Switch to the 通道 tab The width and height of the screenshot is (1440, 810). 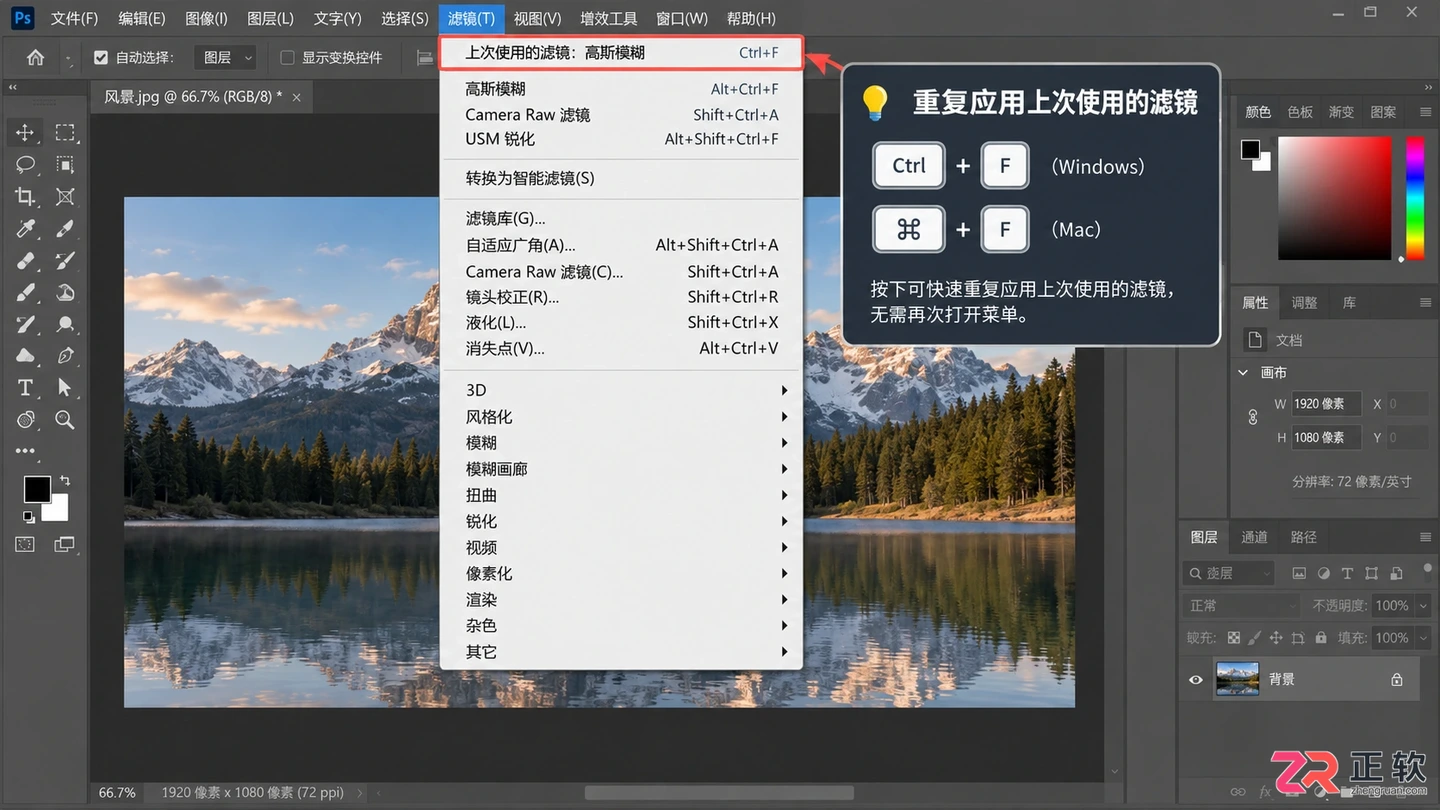point(1254,537)
